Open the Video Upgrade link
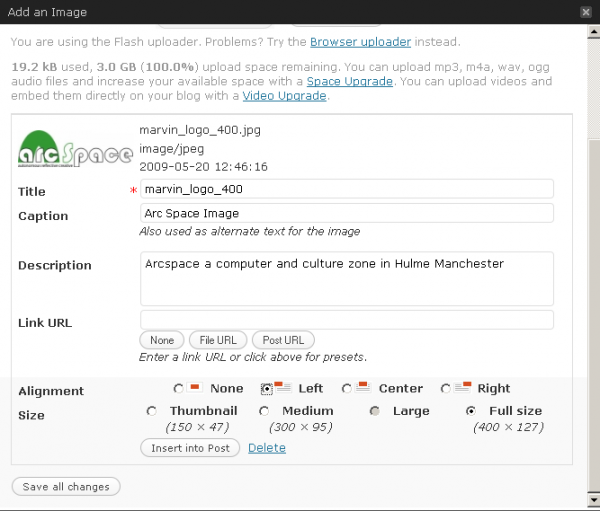 pyautogui.click(x=284, y=96)
